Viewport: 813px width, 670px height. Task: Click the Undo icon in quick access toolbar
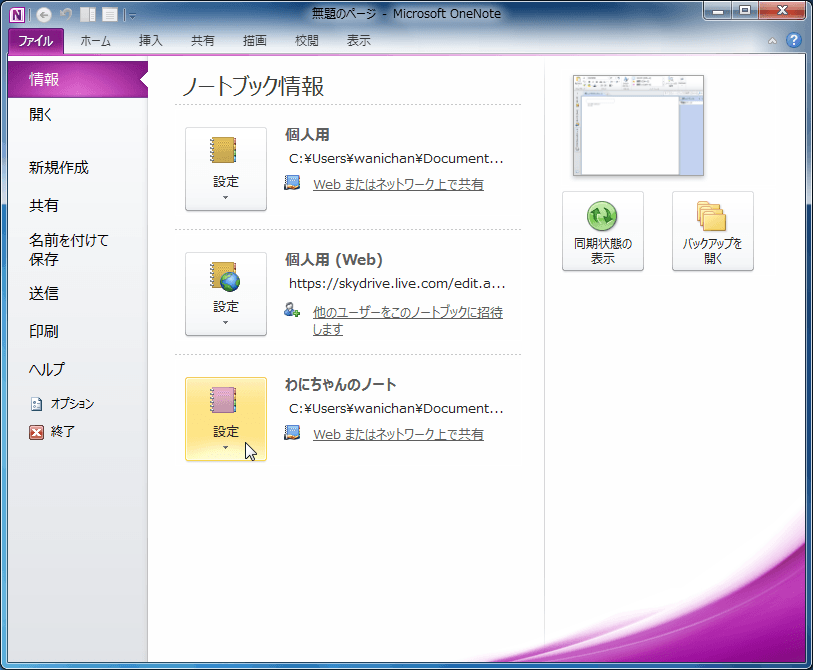coord(66,15)
